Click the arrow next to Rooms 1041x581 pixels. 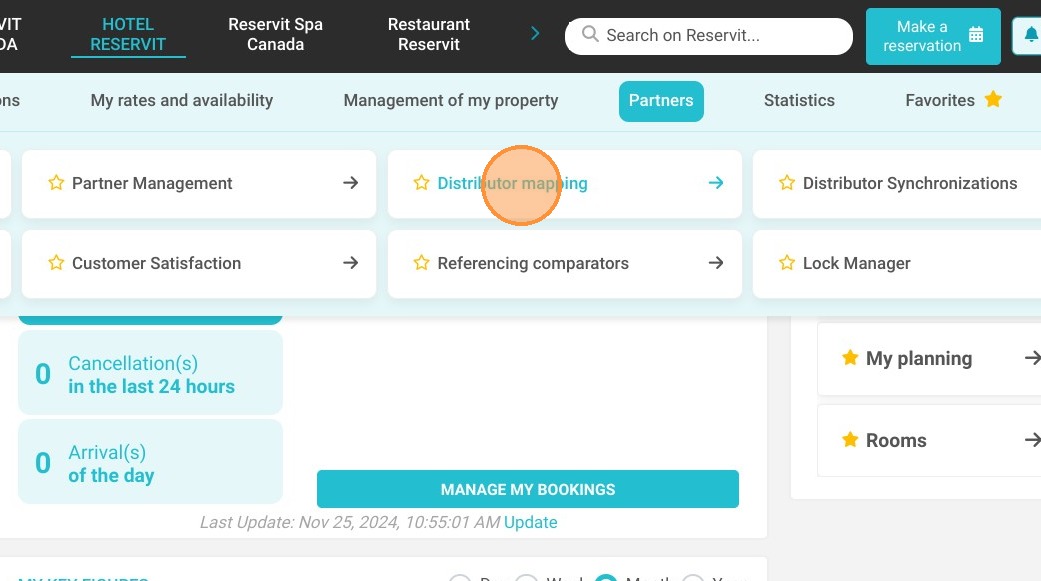pyautogui.click(x=1032, y=440)
